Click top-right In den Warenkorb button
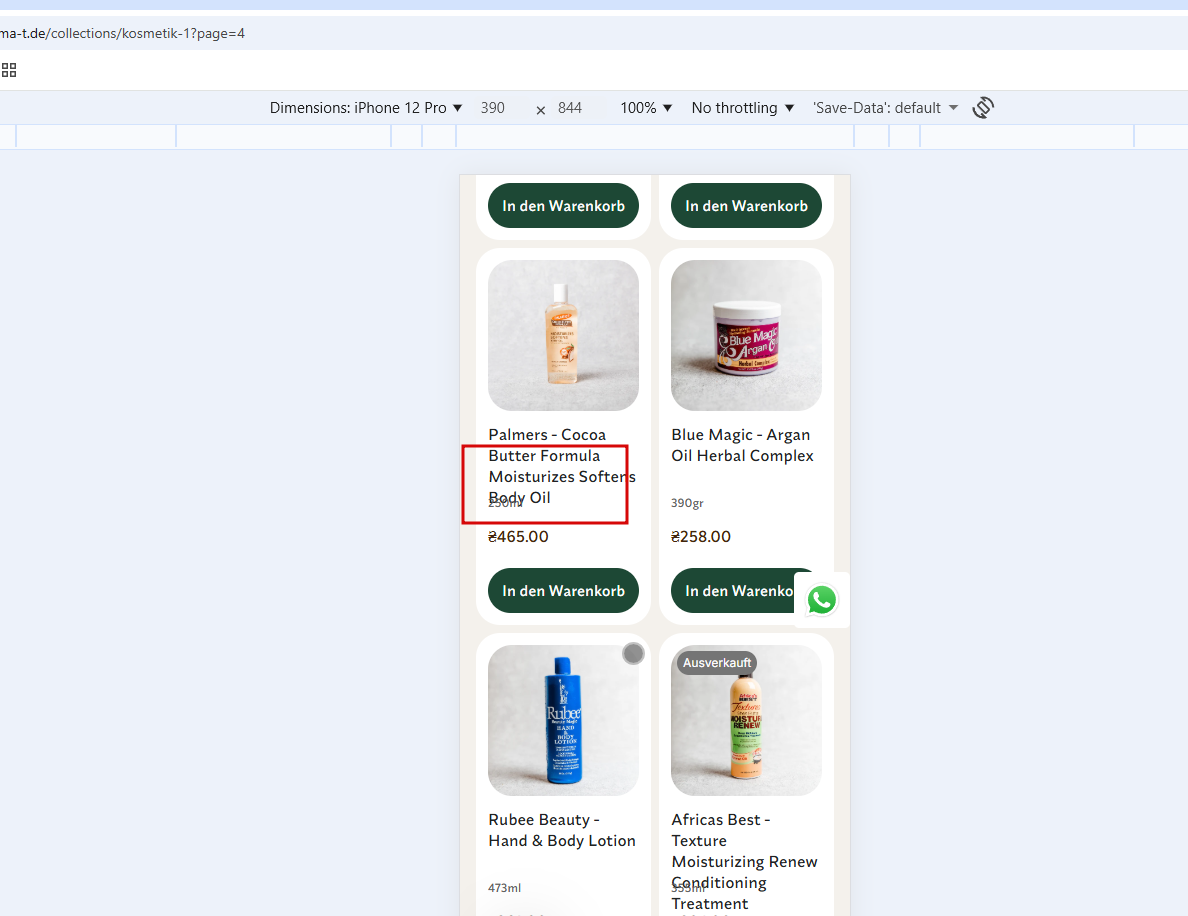 [746, 205]
